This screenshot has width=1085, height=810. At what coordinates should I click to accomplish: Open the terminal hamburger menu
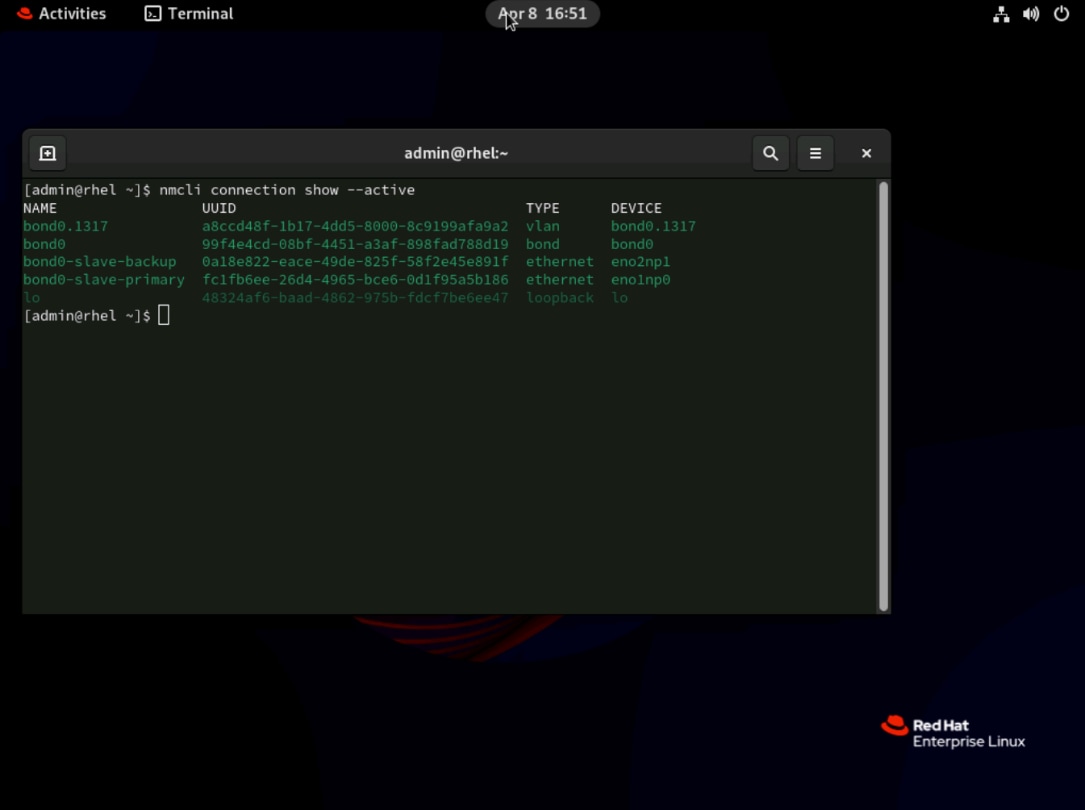tap(815, 153)
